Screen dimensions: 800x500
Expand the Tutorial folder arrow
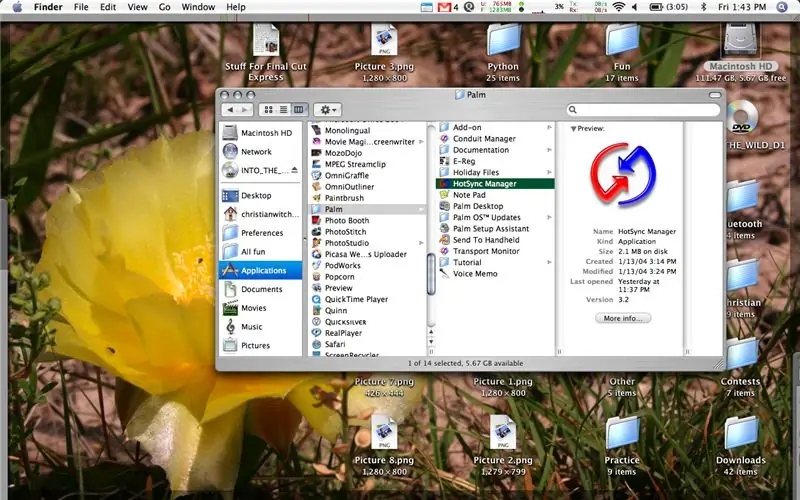click(x=549, y=262)
